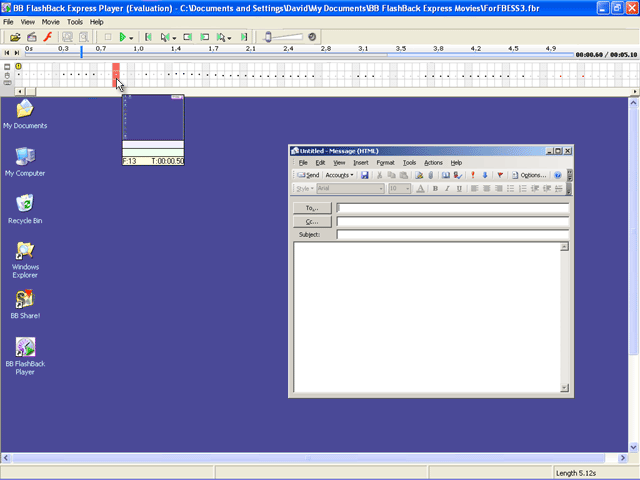Image resolution: width=640 pixels, height=480 pixels.
Task: Expand the cursor playback dropdown arrow
Action: point(229,38)
